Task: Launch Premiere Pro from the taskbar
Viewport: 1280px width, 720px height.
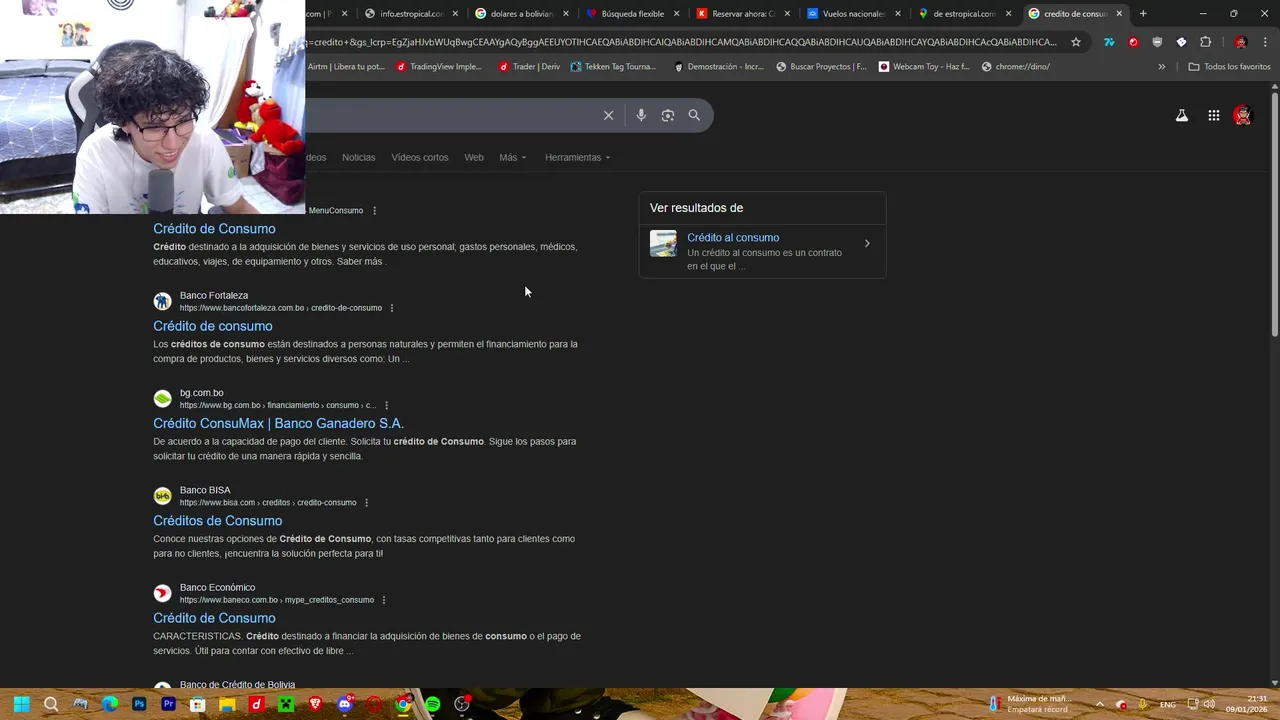Action: (168, 704)
